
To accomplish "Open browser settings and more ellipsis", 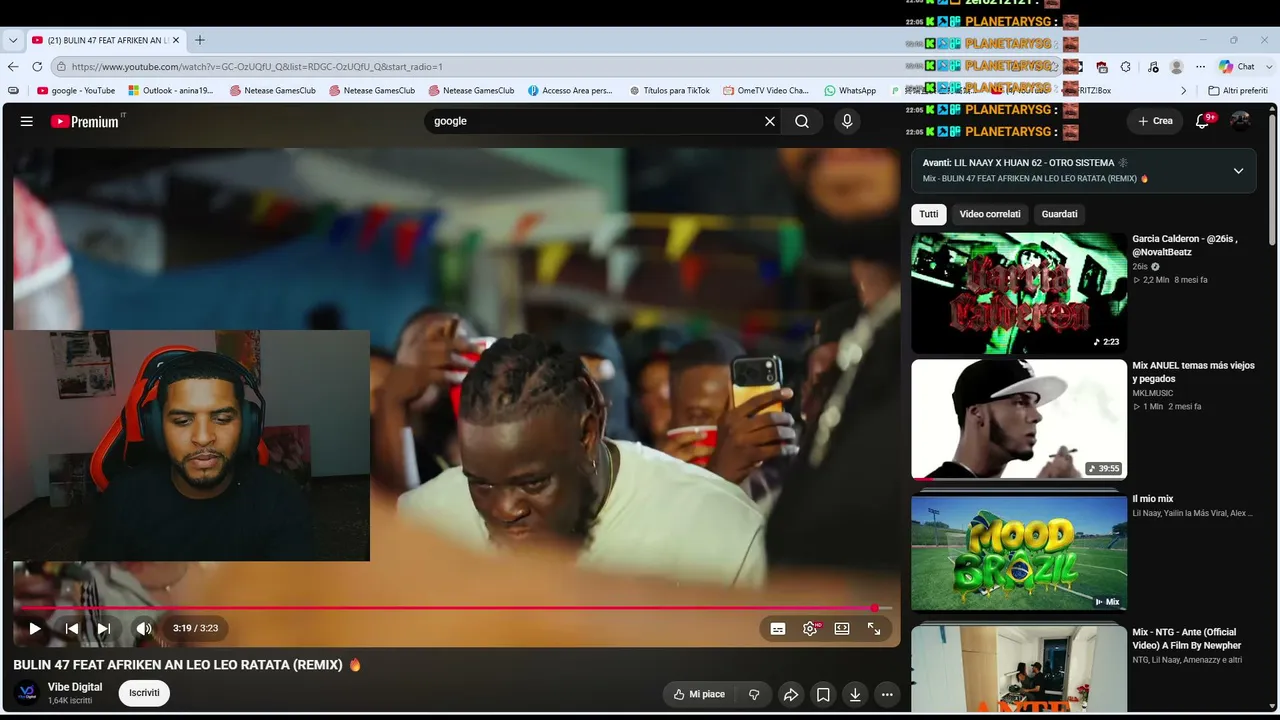I will [1201, 67].
